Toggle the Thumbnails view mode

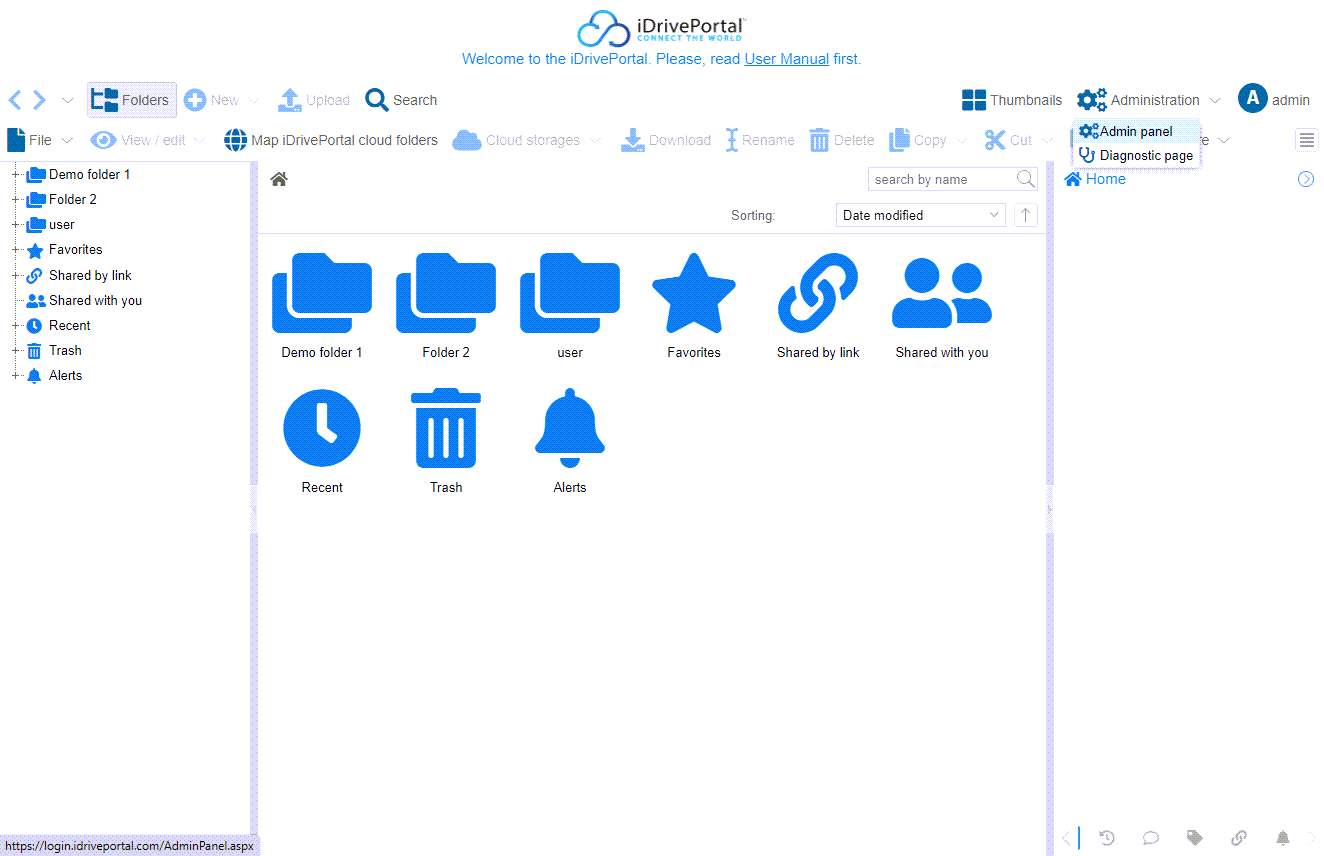[x=1012, y=100]
